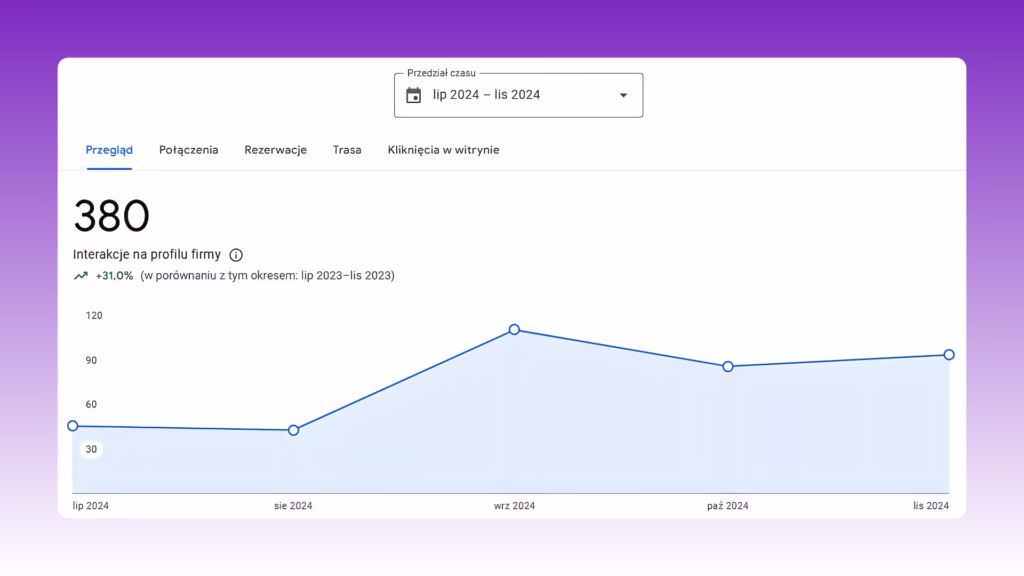This screenshot has width=1024, height=576.
Task: Open the info icon beside Interakcje na profilu firmy
Action: click(236, 255)
